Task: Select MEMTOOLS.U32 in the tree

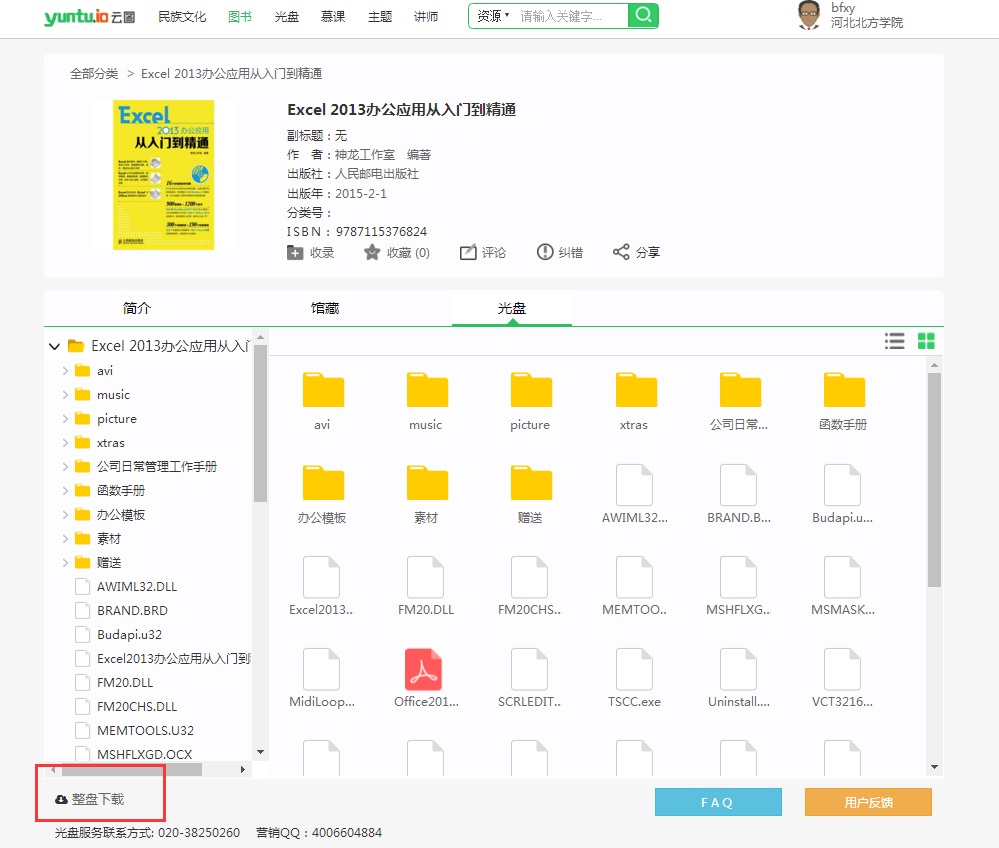Action: (x=145, y=730)
